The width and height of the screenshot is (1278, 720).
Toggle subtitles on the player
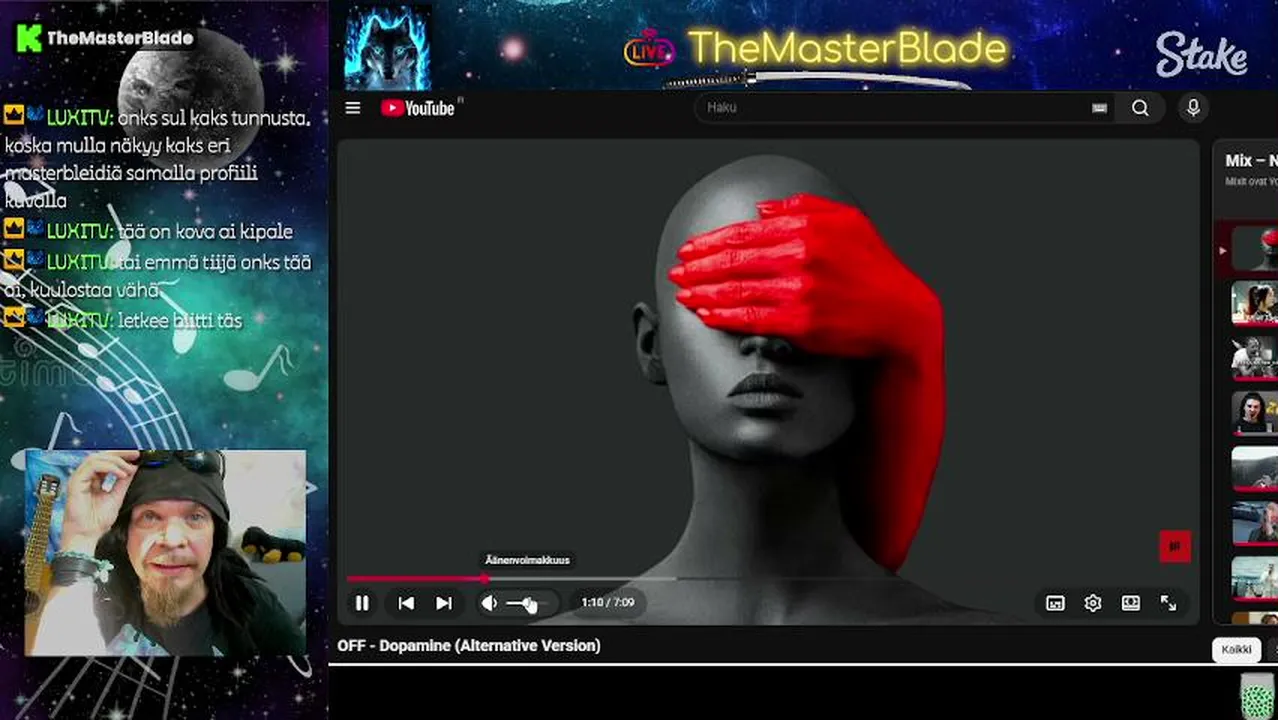click(1055, 603)
